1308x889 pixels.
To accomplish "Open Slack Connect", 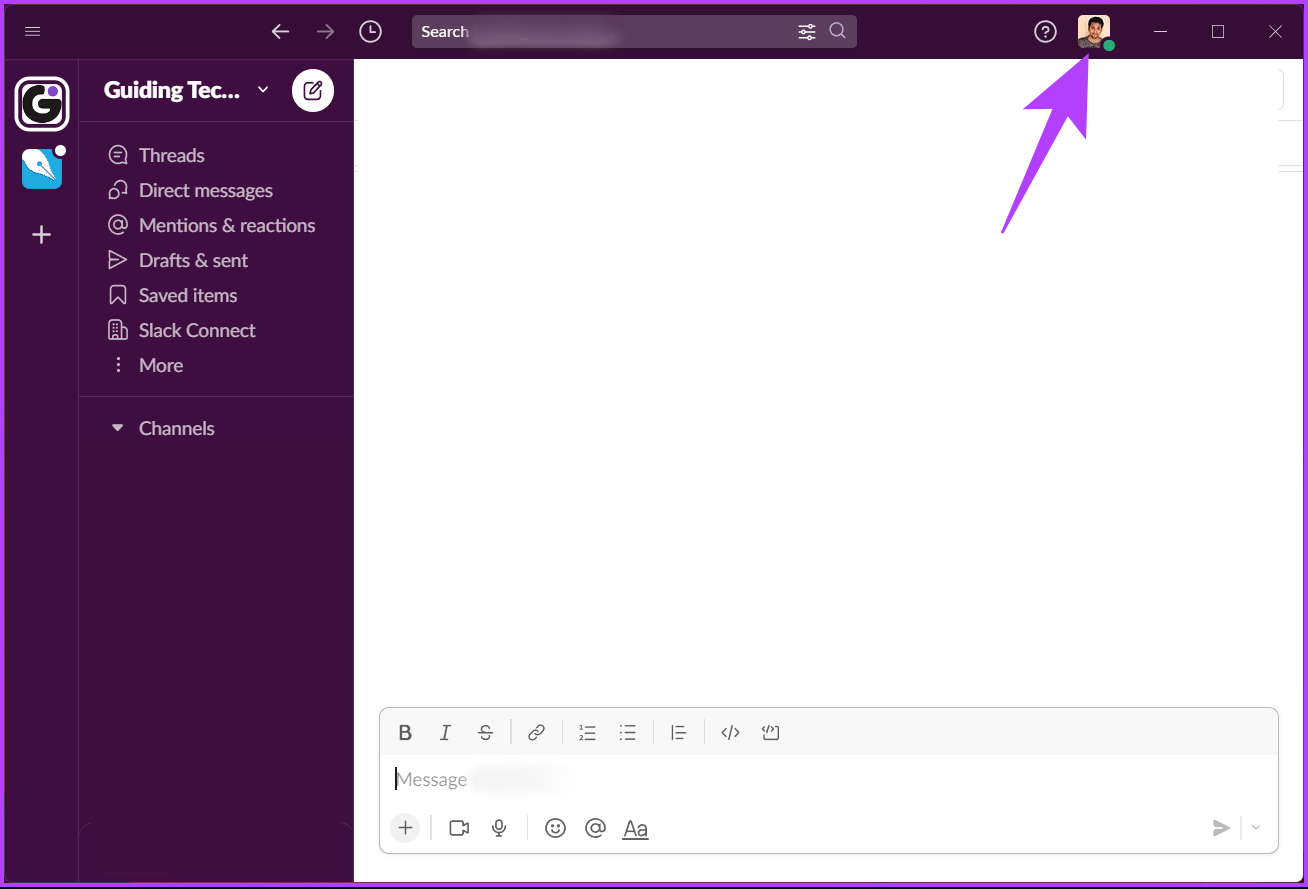I will 197,330.
